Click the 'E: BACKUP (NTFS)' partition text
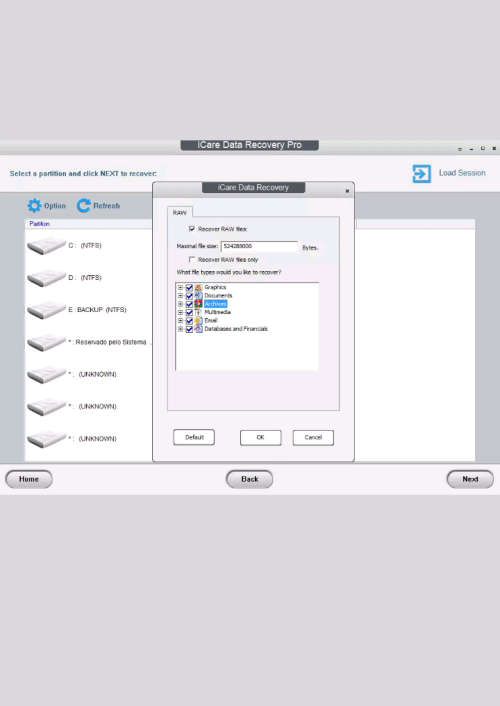This screenshot has height=706, width=500. click(x=97, y=310)
